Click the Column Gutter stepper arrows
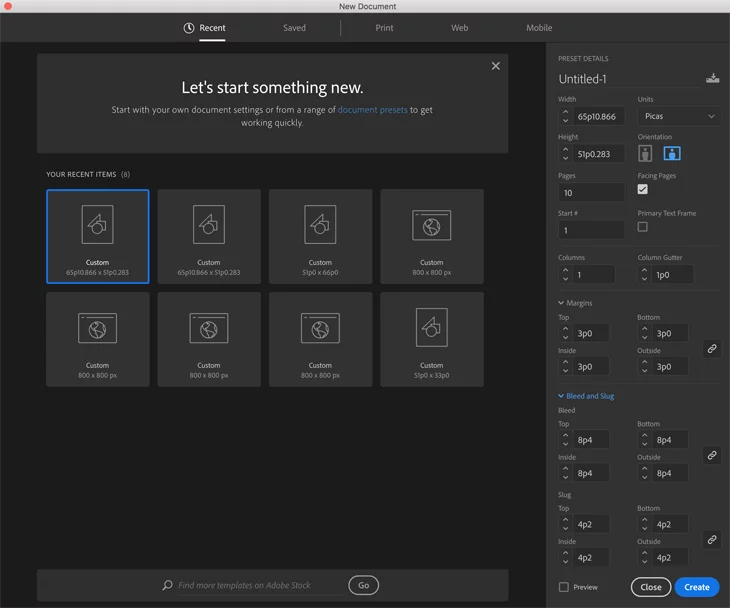 644,275
